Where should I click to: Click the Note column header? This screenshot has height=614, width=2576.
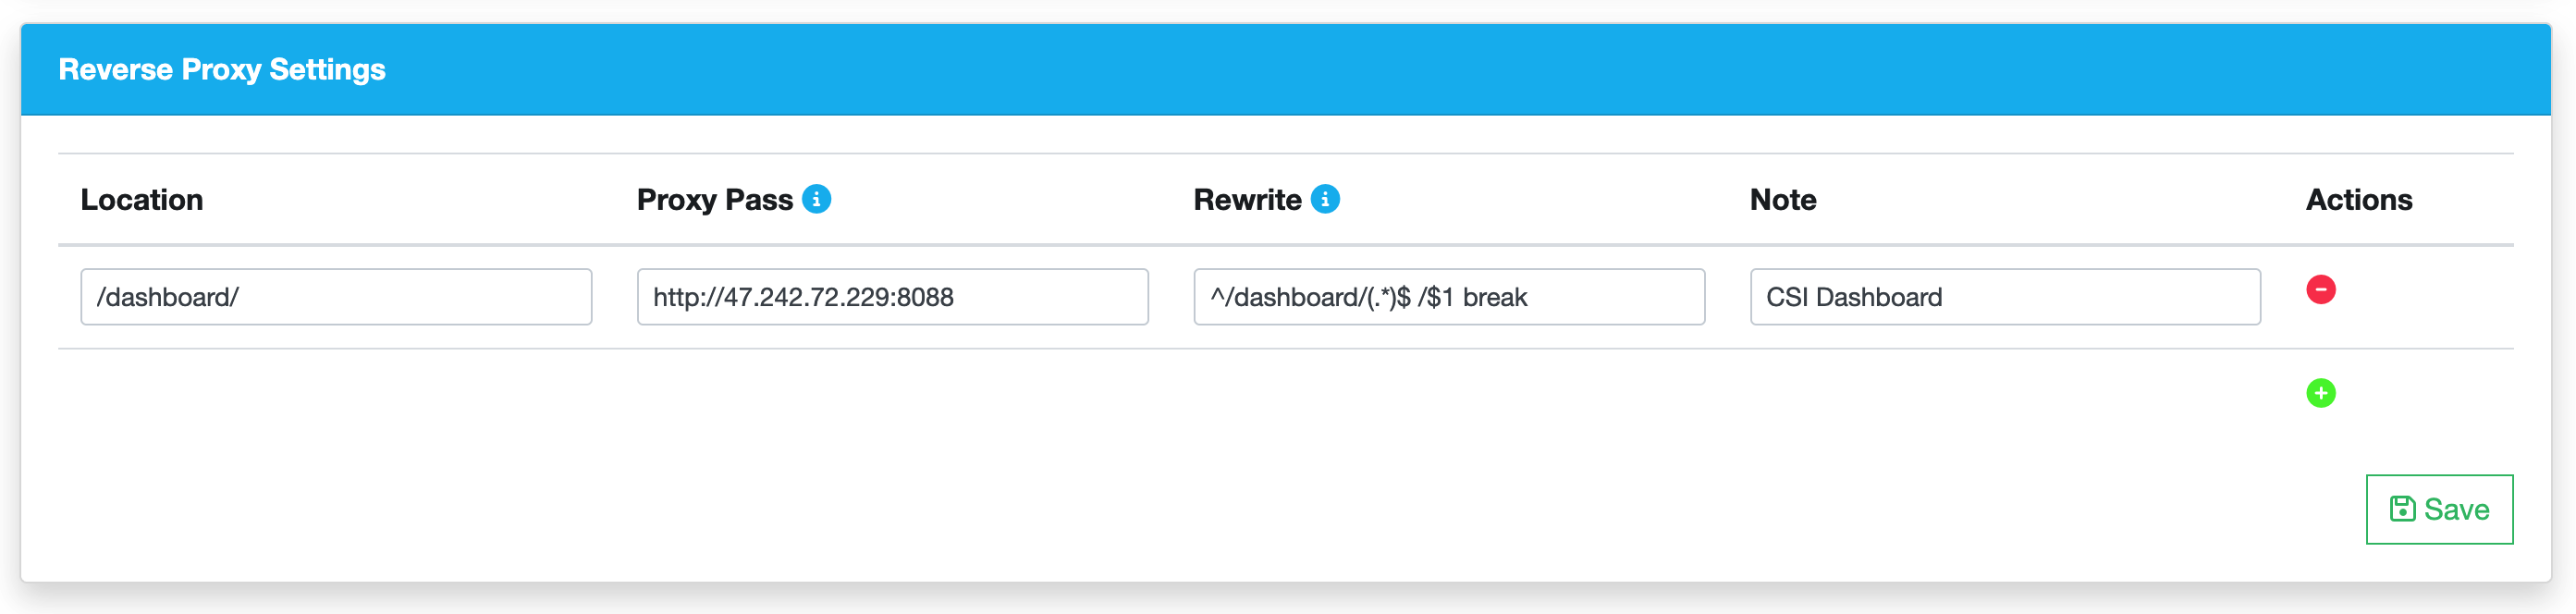[1782, 200]
